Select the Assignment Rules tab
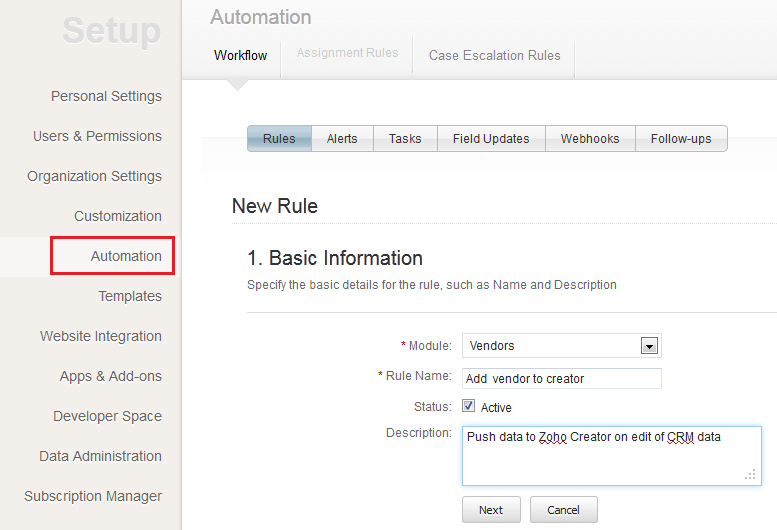This screenshot has width=777, height=530. (x=347, y=53)
